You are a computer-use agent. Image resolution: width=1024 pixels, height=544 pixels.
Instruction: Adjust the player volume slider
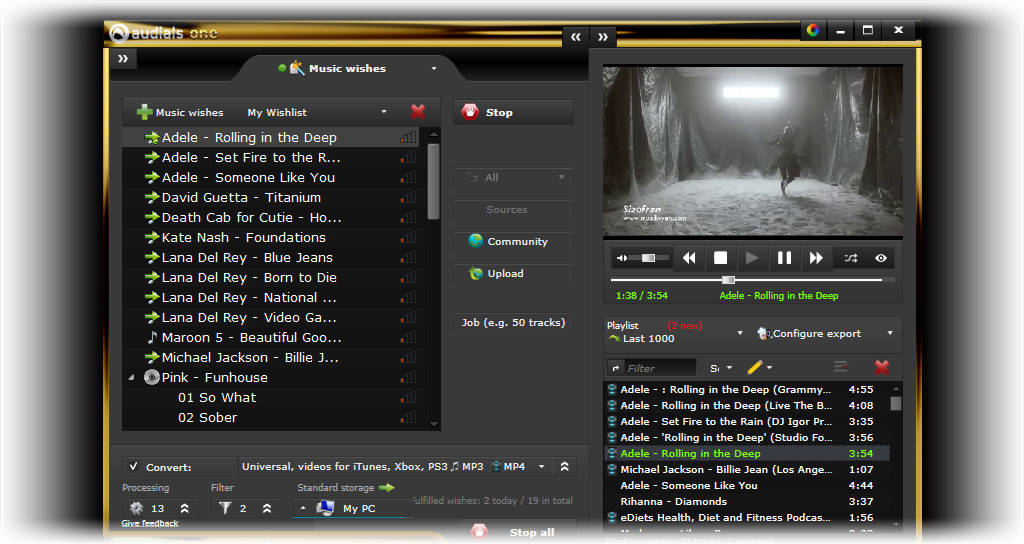pyautogui.click(x=648, y=258)
